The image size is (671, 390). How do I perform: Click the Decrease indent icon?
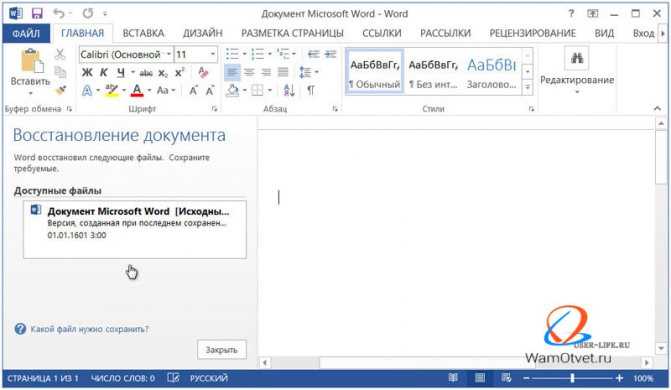(314, 54)
